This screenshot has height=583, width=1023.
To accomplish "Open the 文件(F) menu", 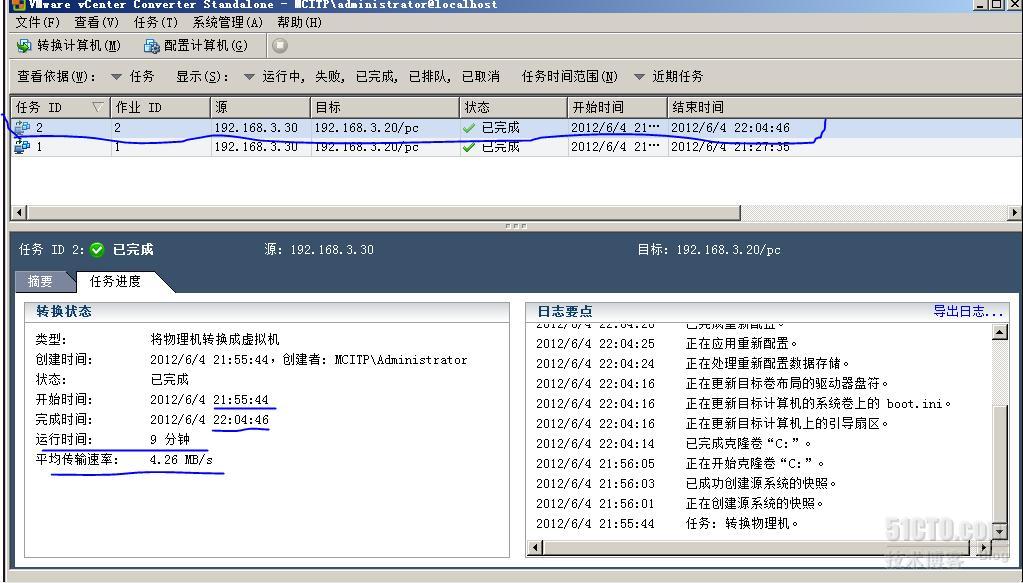I will 38,22.
